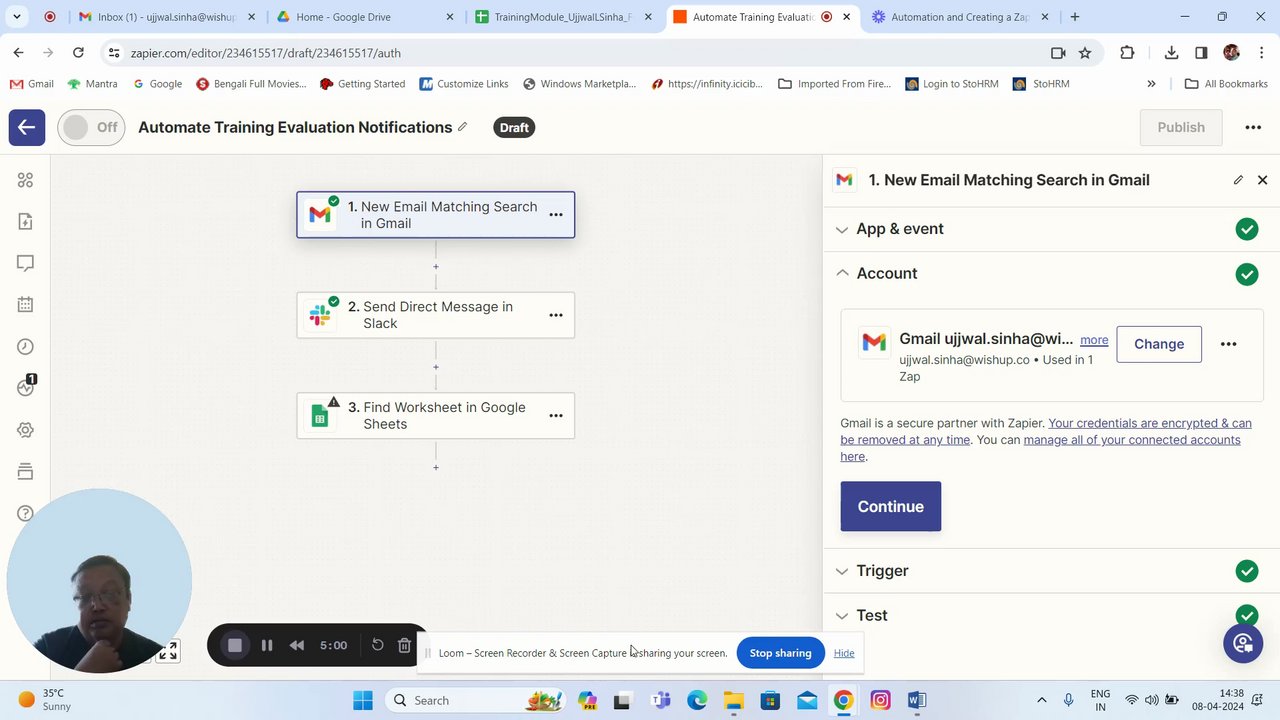
Task: Rewind the Loom recording
Action: click(297, 646)
